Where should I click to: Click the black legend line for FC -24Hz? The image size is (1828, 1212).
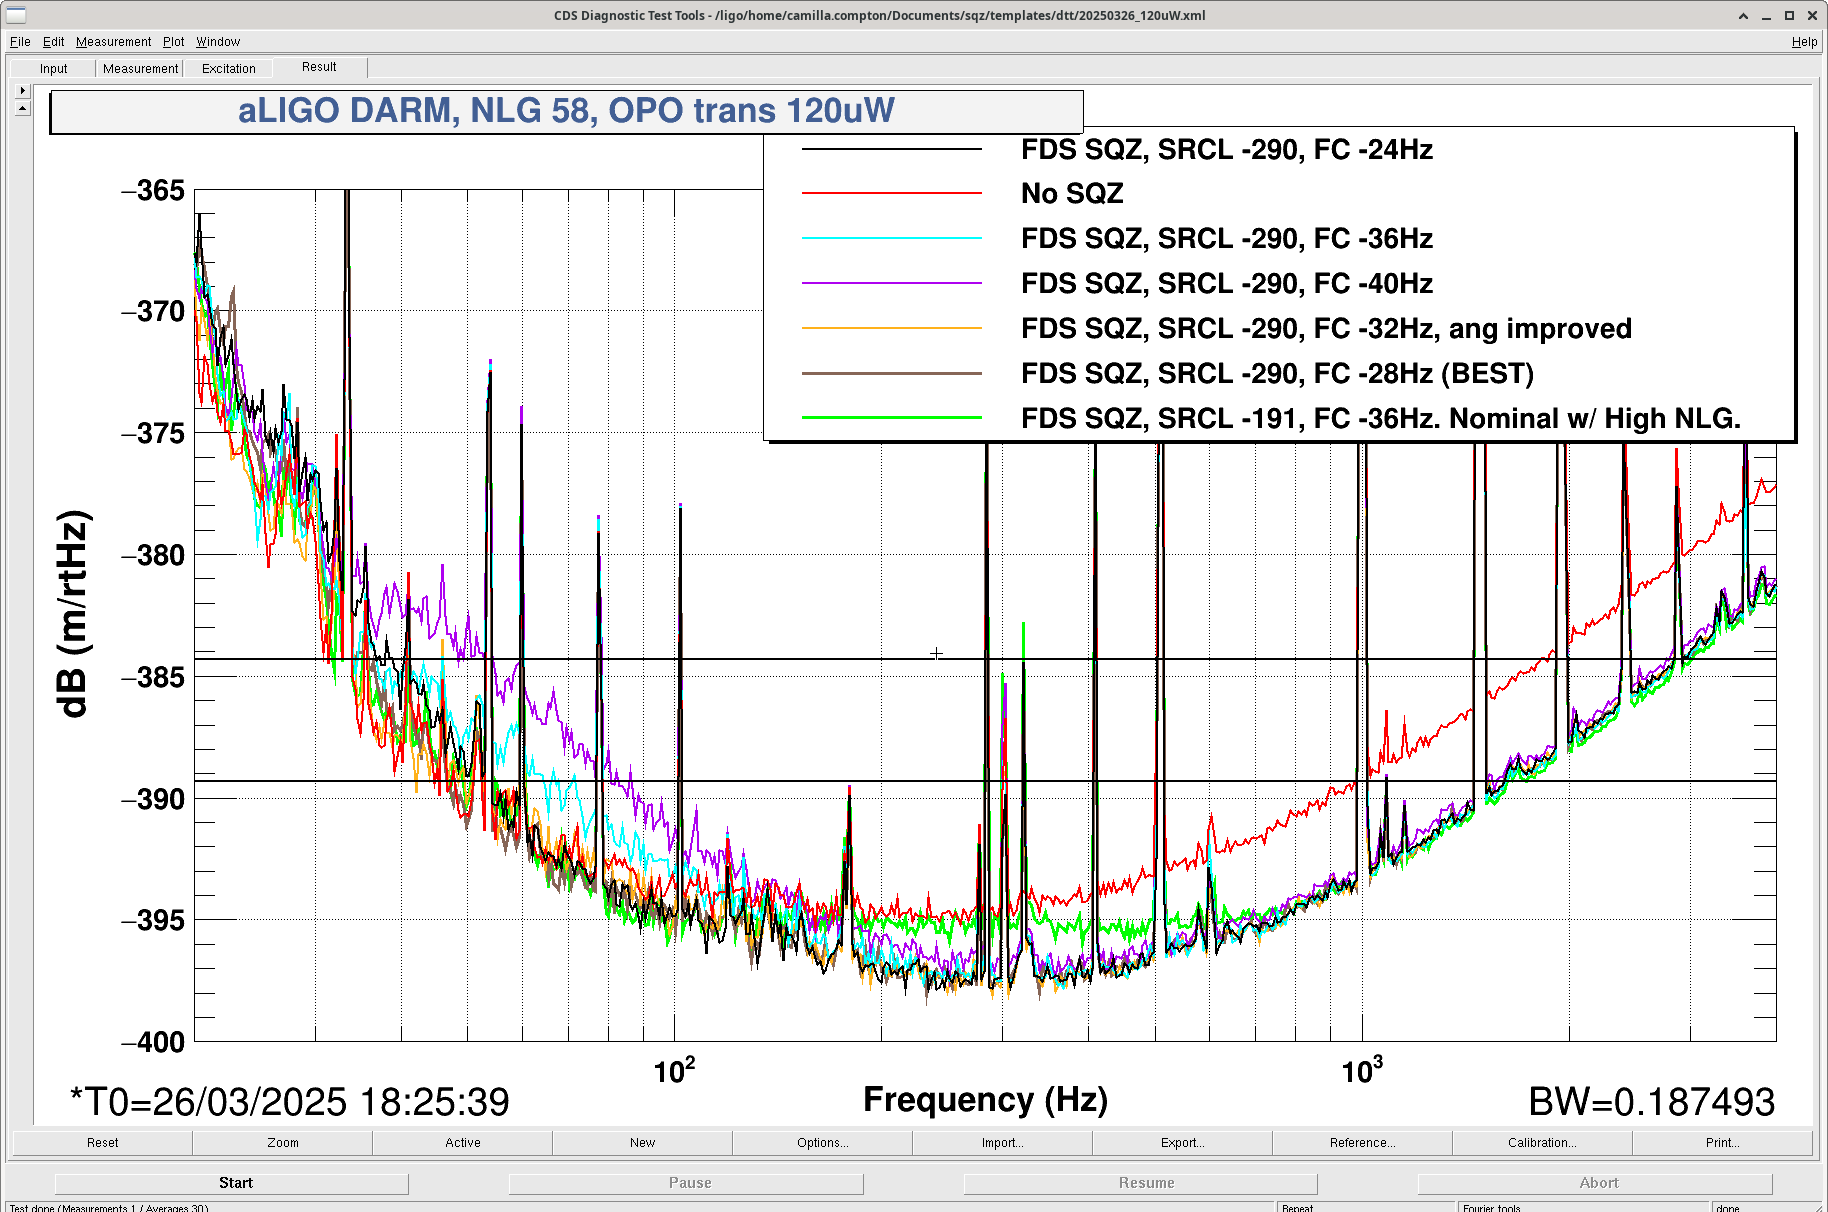[x=891, y=149]
